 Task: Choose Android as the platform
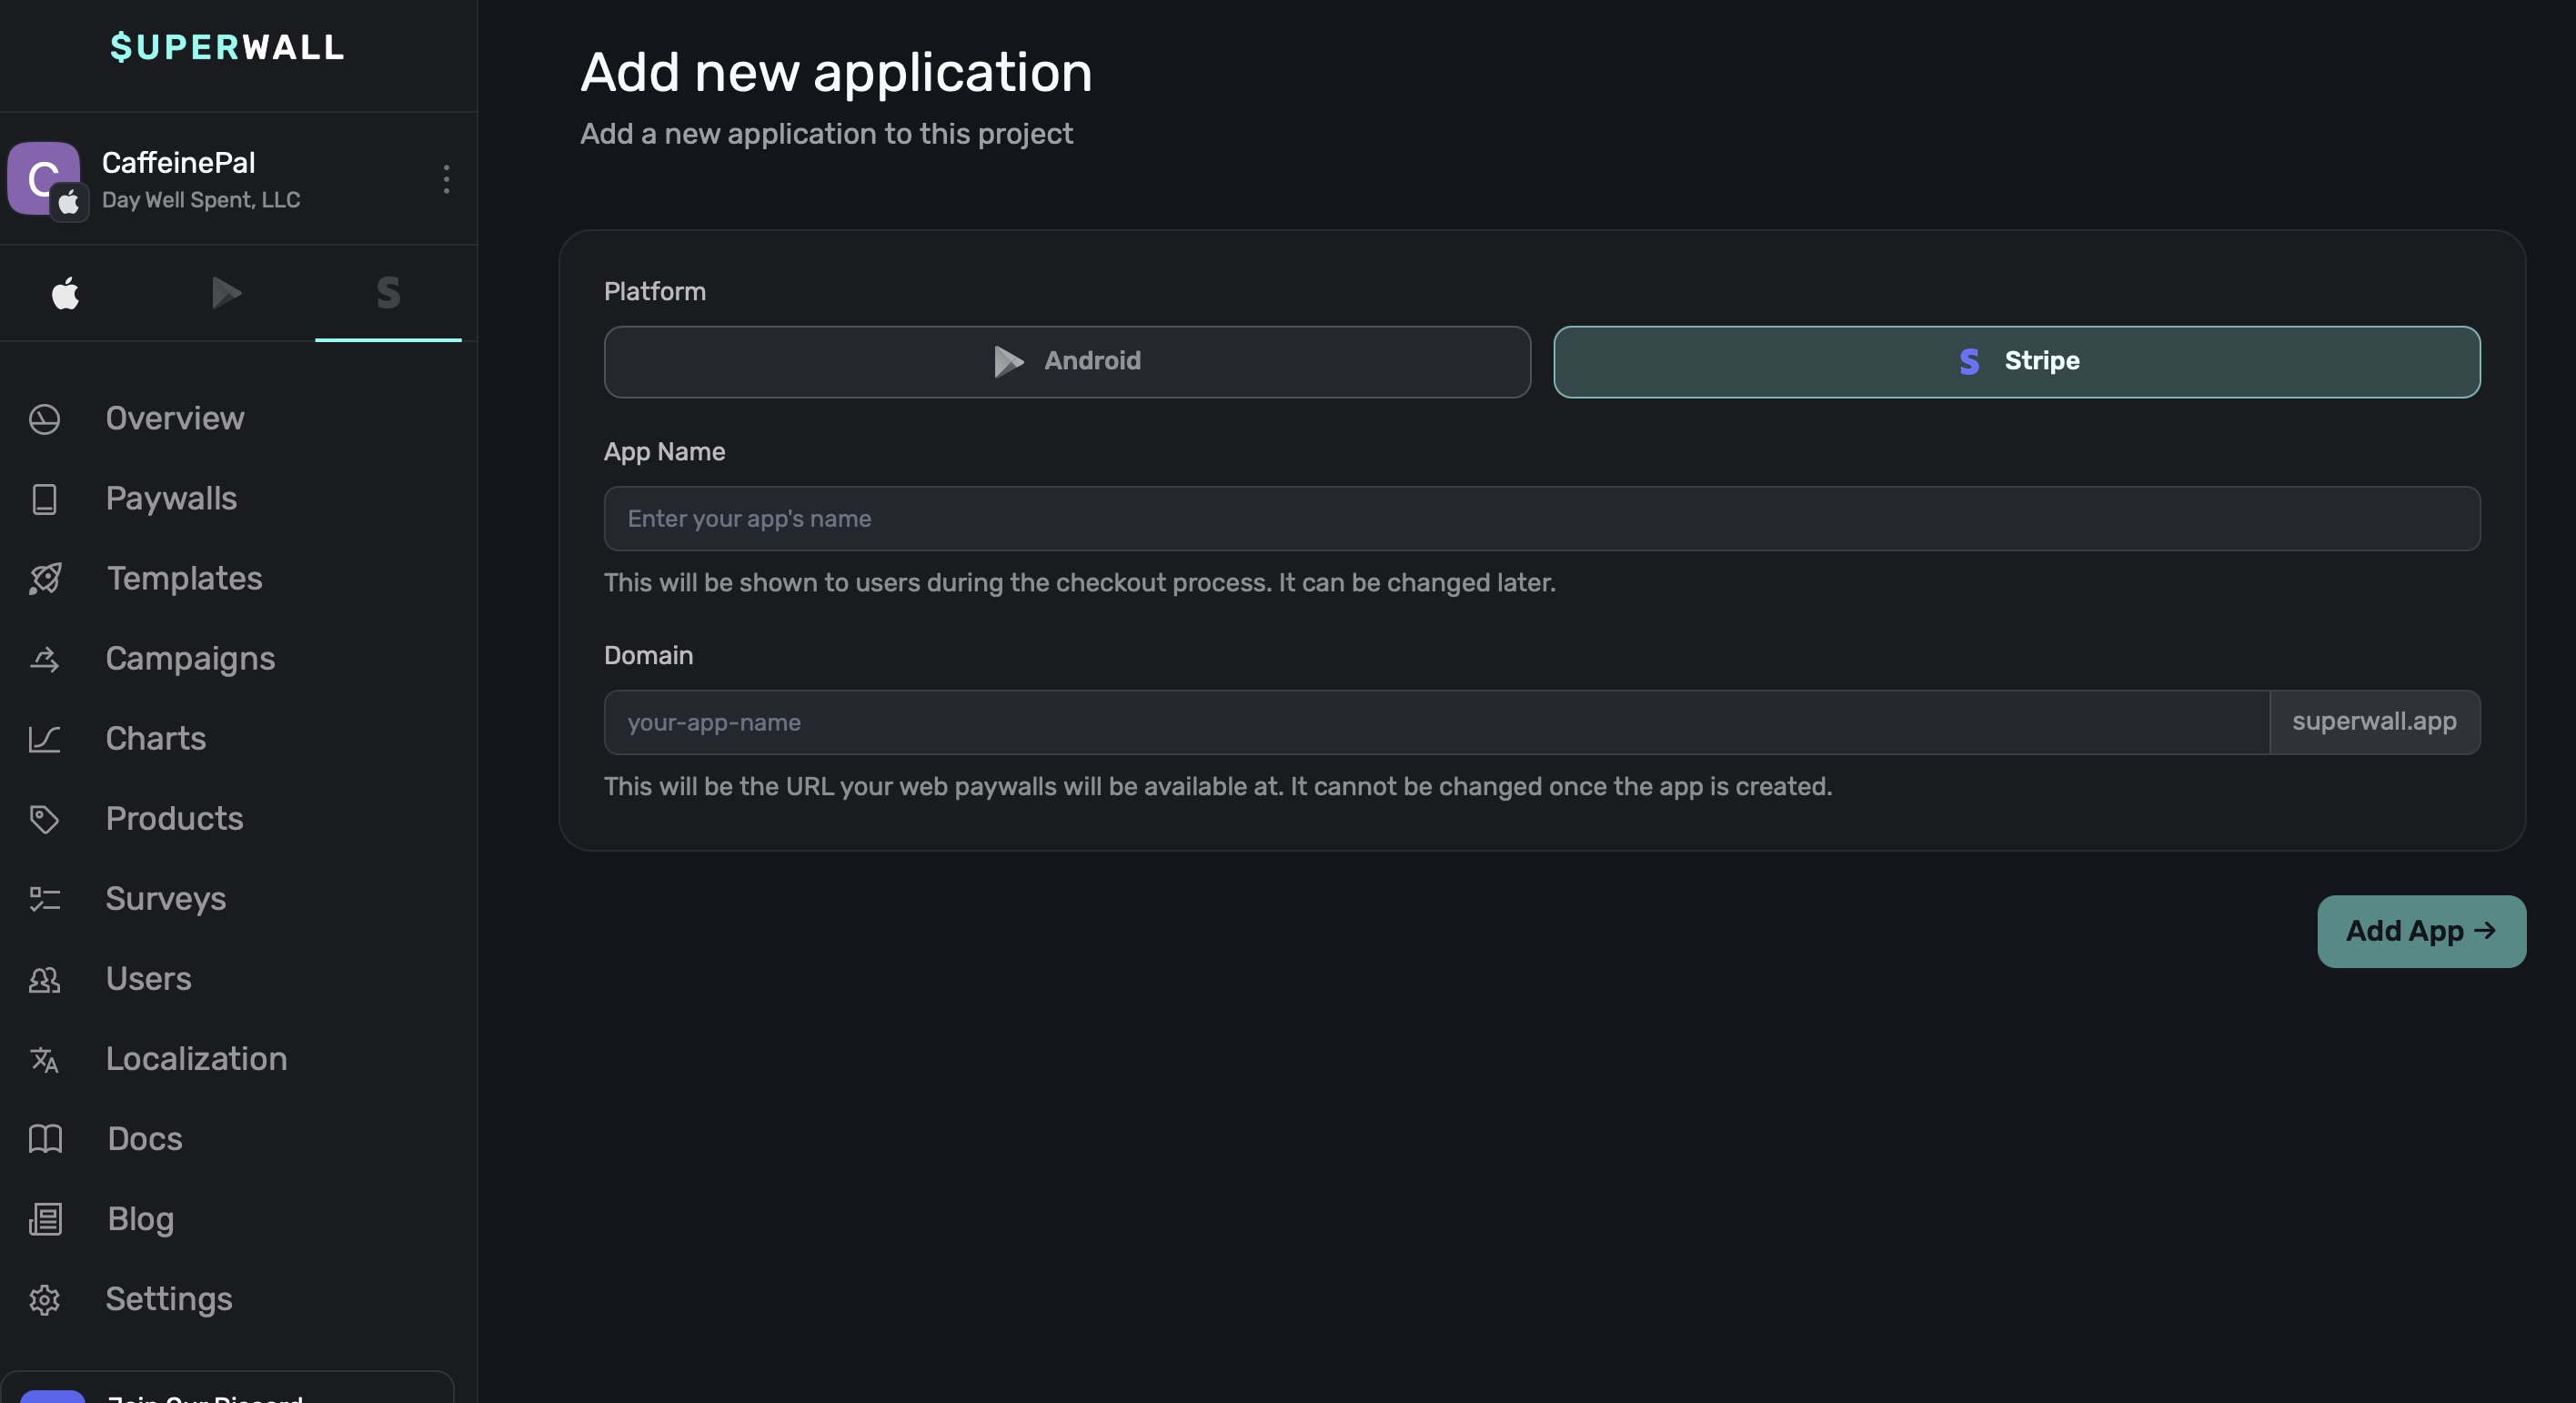1066,361
